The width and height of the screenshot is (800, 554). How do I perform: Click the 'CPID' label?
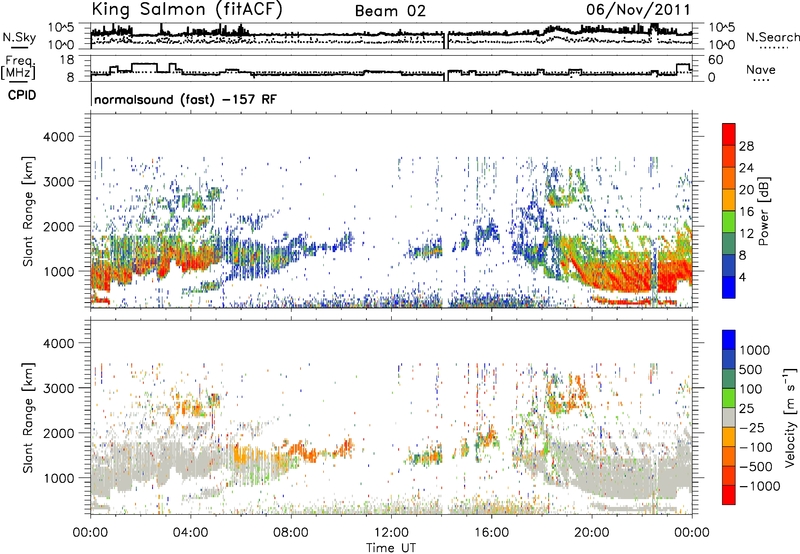coord(22,95)
